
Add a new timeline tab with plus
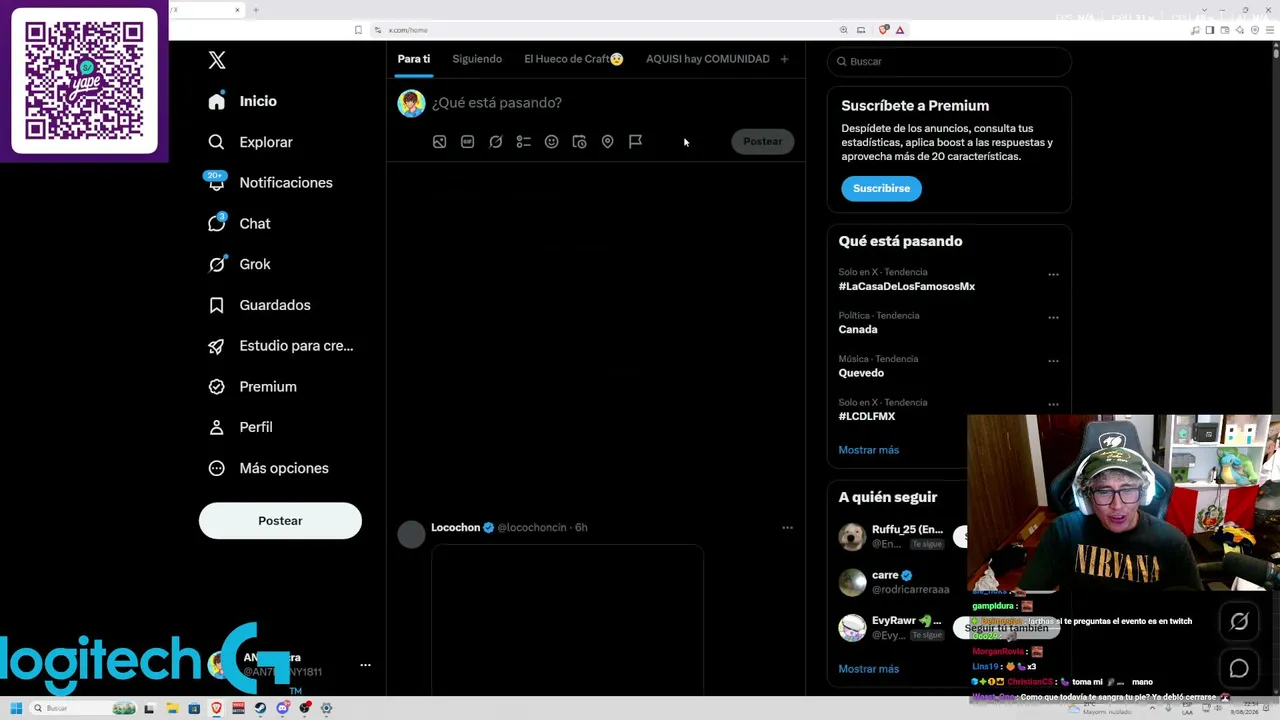point(784,59)
